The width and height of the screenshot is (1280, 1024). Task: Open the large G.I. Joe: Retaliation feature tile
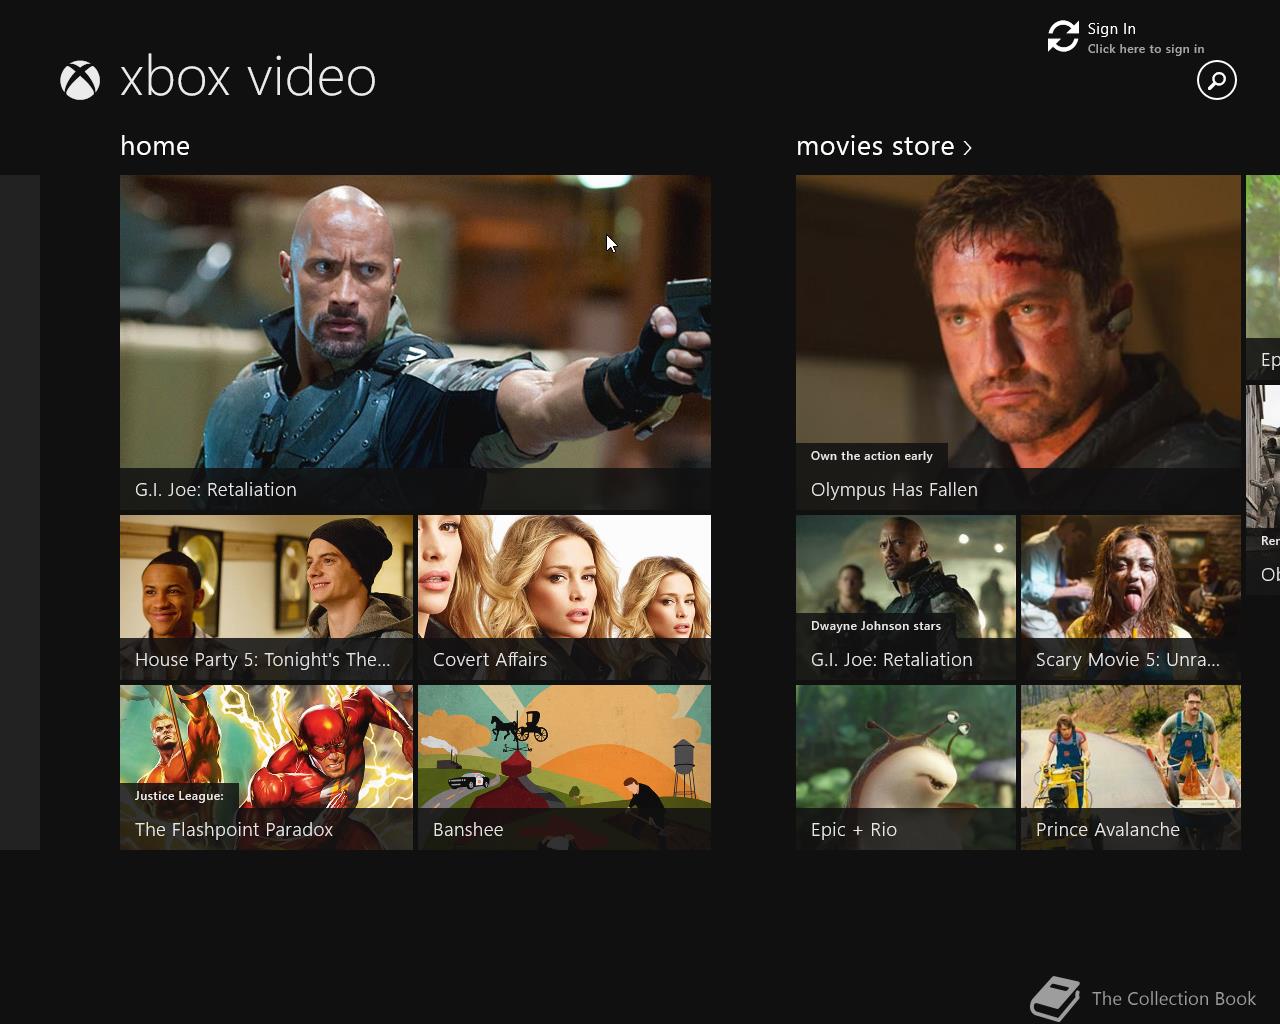point(415,342)
